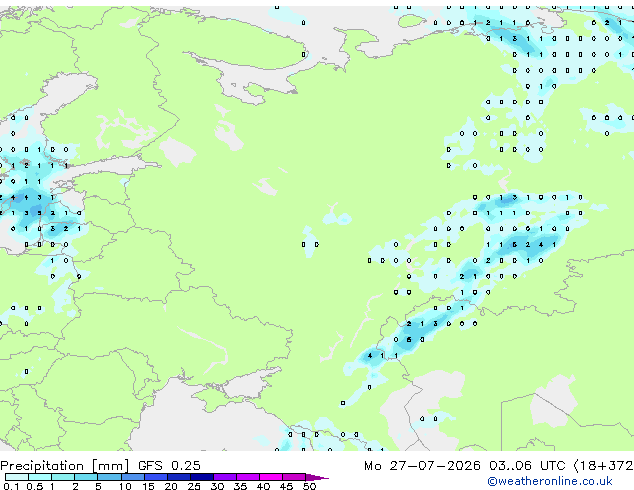Select the 15 to 20 mm blue swatch
Screen dimensions: 634x490
tap(156, 477)
